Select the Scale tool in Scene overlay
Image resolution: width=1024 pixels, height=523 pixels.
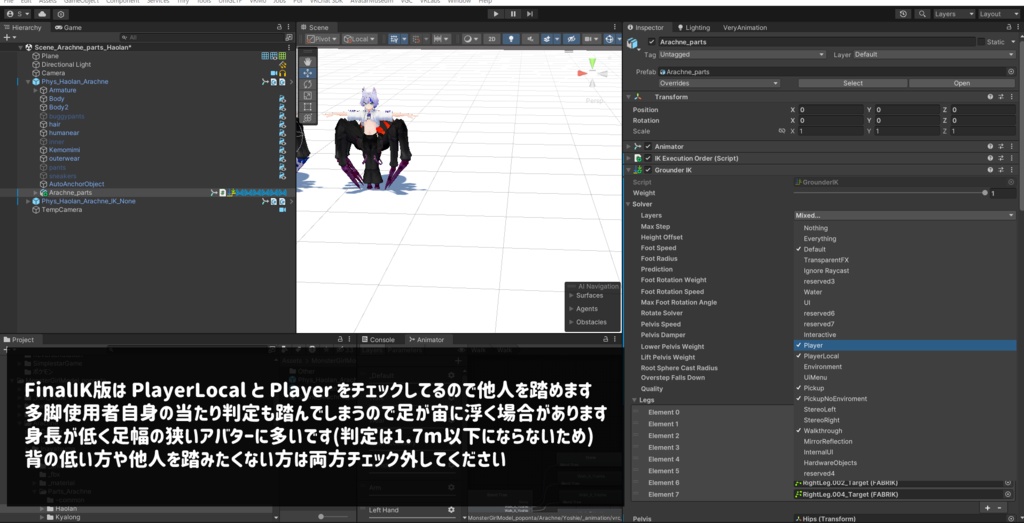308,95
